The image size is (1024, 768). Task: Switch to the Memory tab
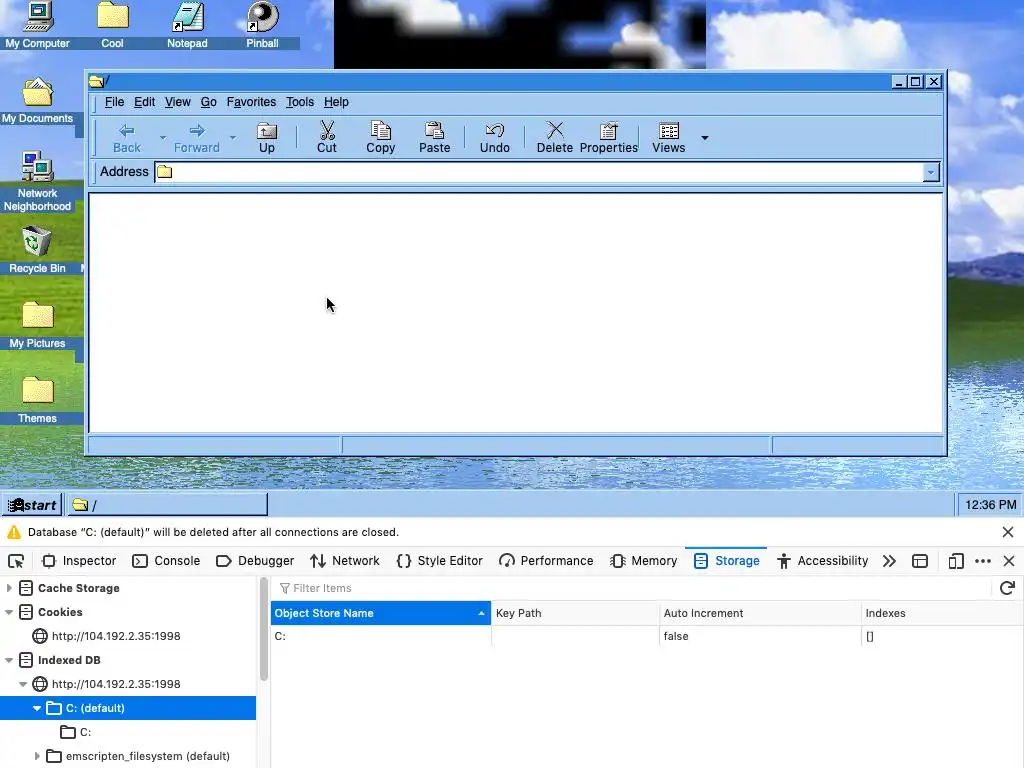pyautogui.click(x=644, y=561)
